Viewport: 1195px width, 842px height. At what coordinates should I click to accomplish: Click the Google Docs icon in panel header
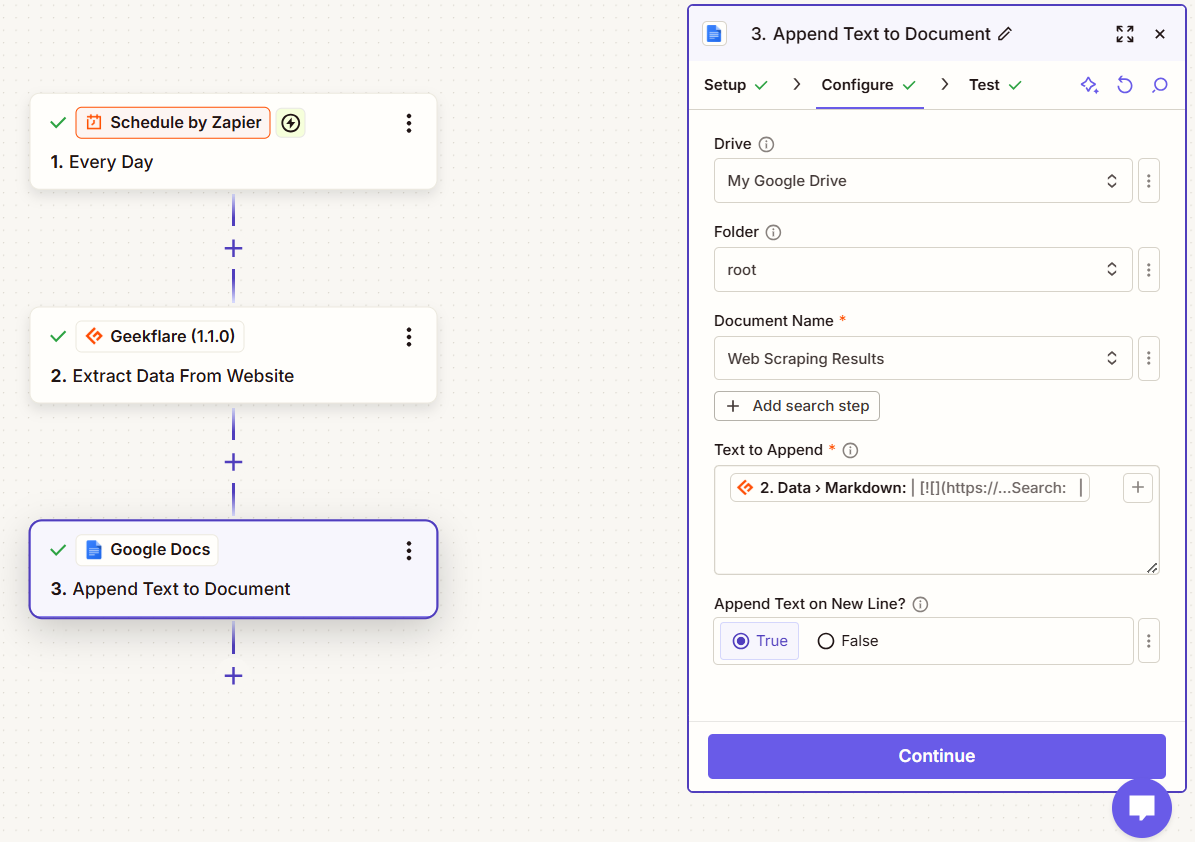714,34
